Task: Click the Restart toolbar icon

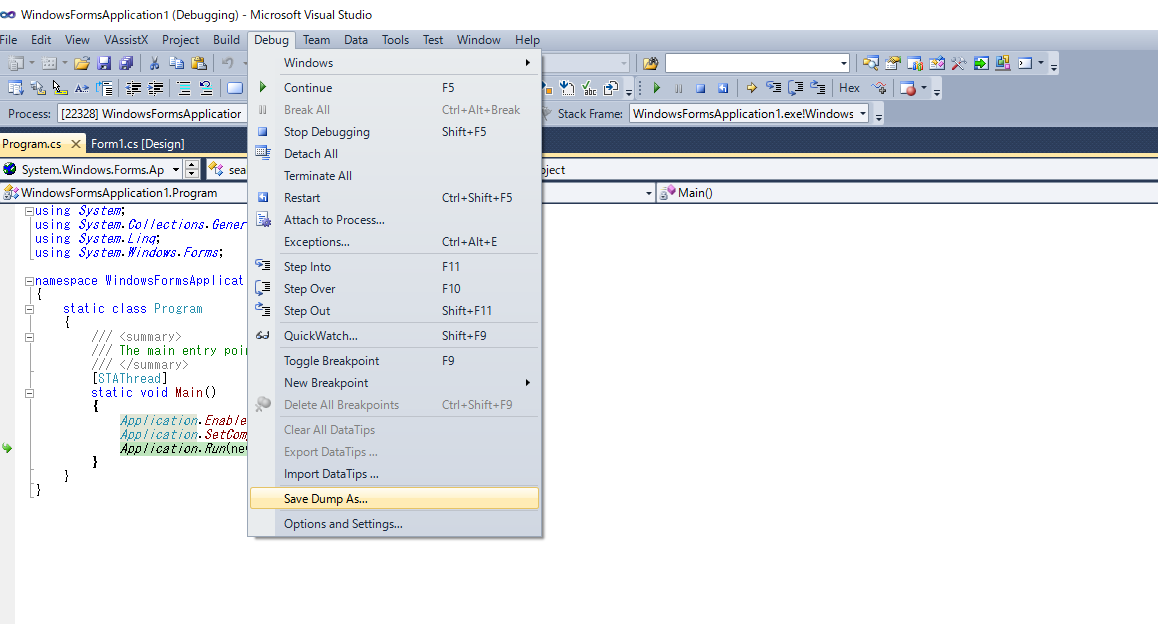Action: [723, 89]
